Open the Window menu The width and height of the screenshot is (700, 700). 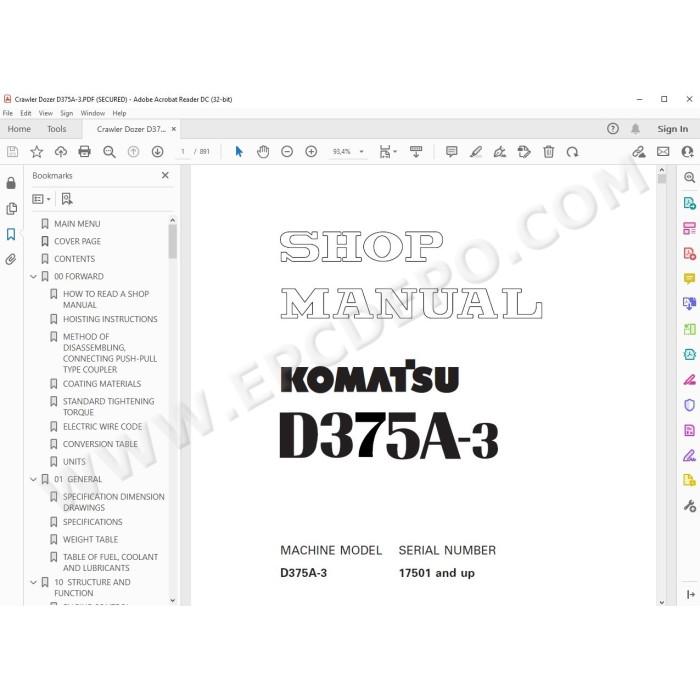point(92,113)
